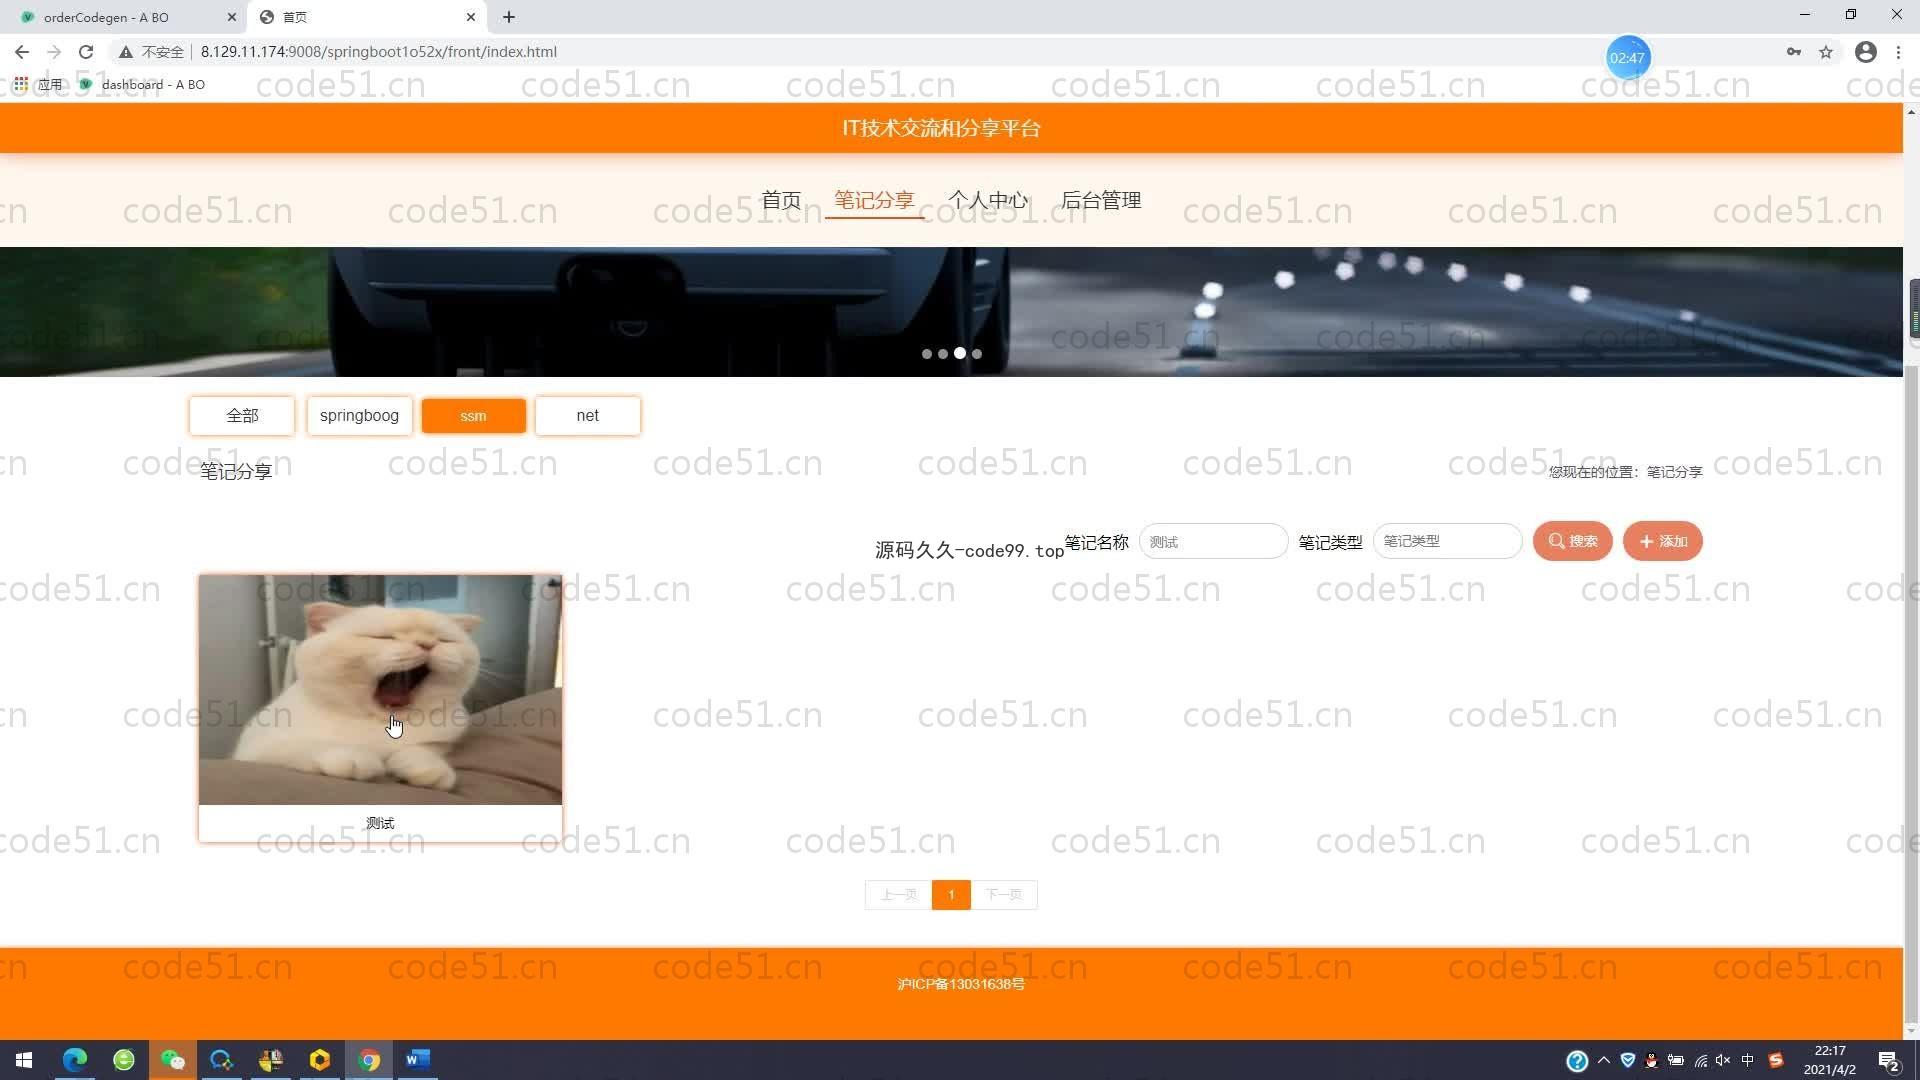1920x1080 pixels.
Task: Reload the page with refresh icon
Action: 86,52
